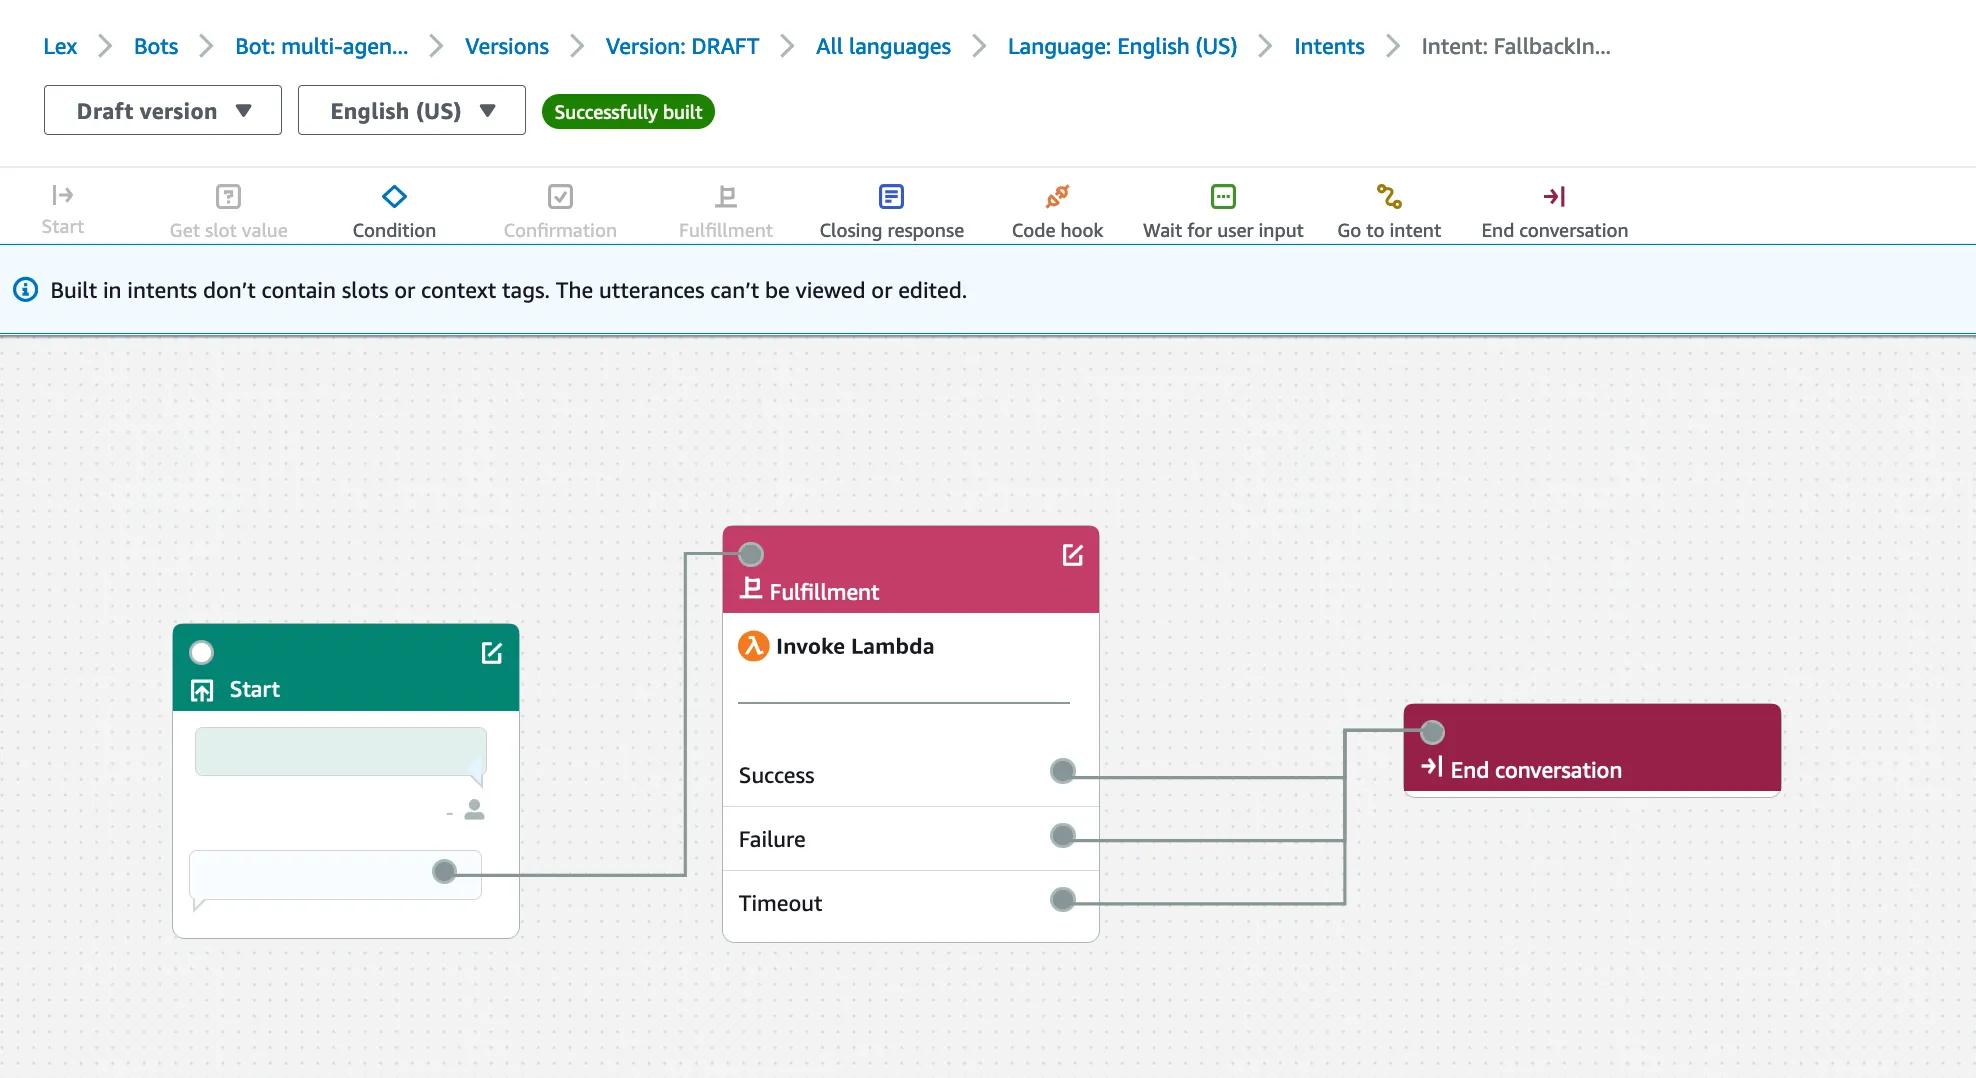Select the Condition block icon
Viewport: 1976px width, 1078px height.
[x=394, y=196]
